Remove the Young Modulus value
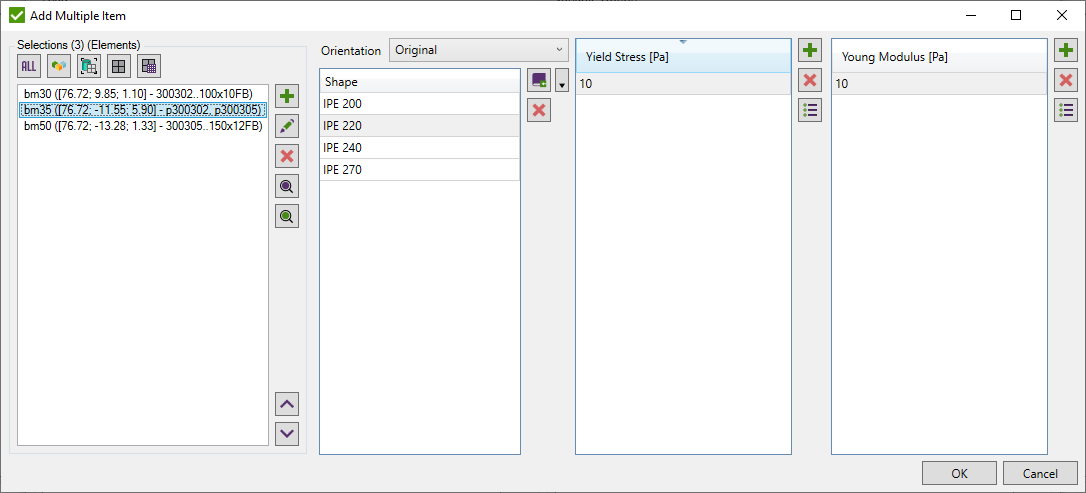Screen dimensions: 1086x493 pyautogui.click(x=1066, y=81)
